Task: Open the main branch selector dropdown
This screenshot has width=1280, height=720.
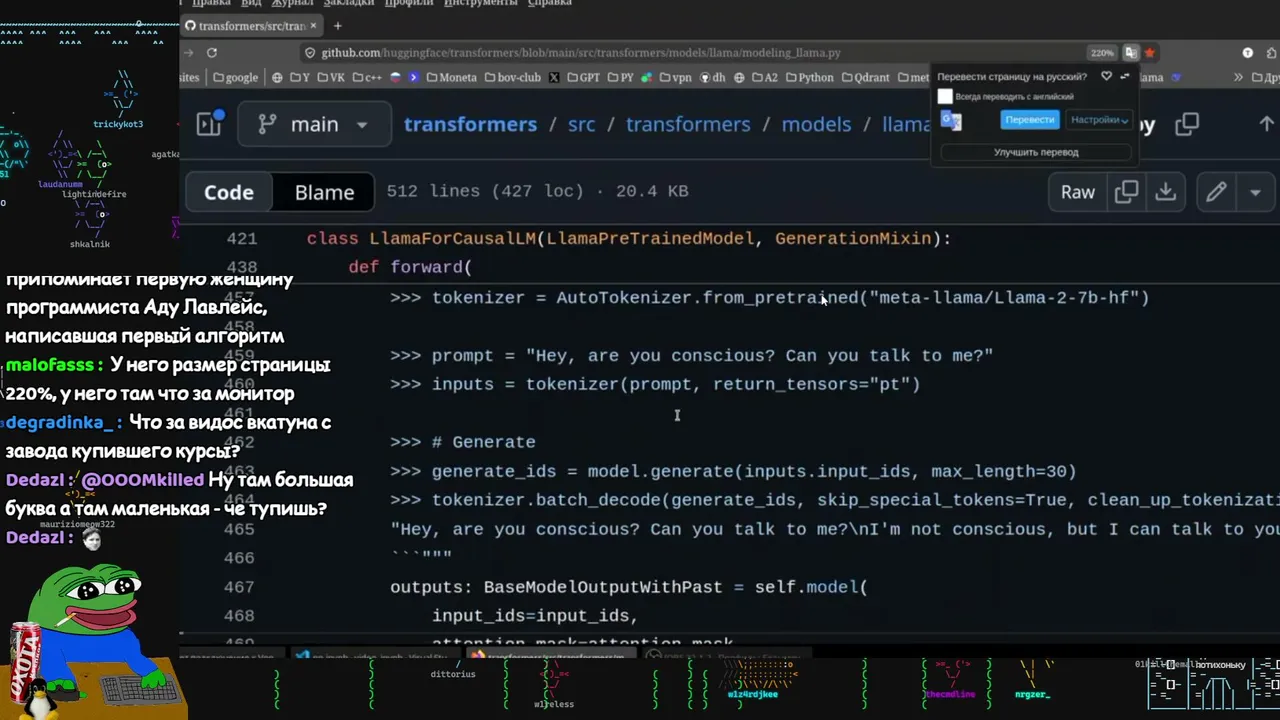Action: click(x=314, y=124)
